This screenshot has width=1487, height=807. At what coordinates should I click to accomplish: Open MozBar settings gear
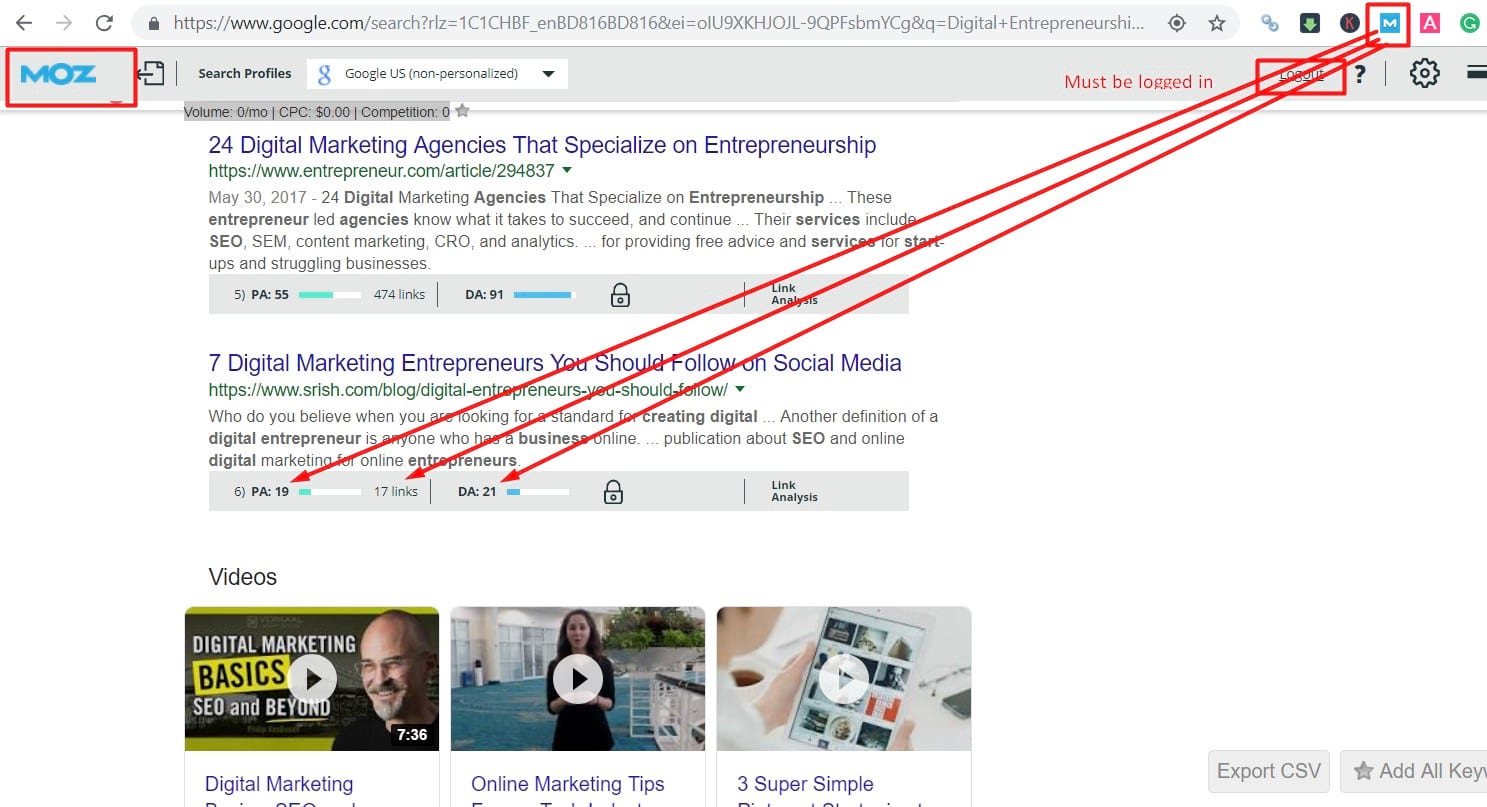coord(1424,73)
